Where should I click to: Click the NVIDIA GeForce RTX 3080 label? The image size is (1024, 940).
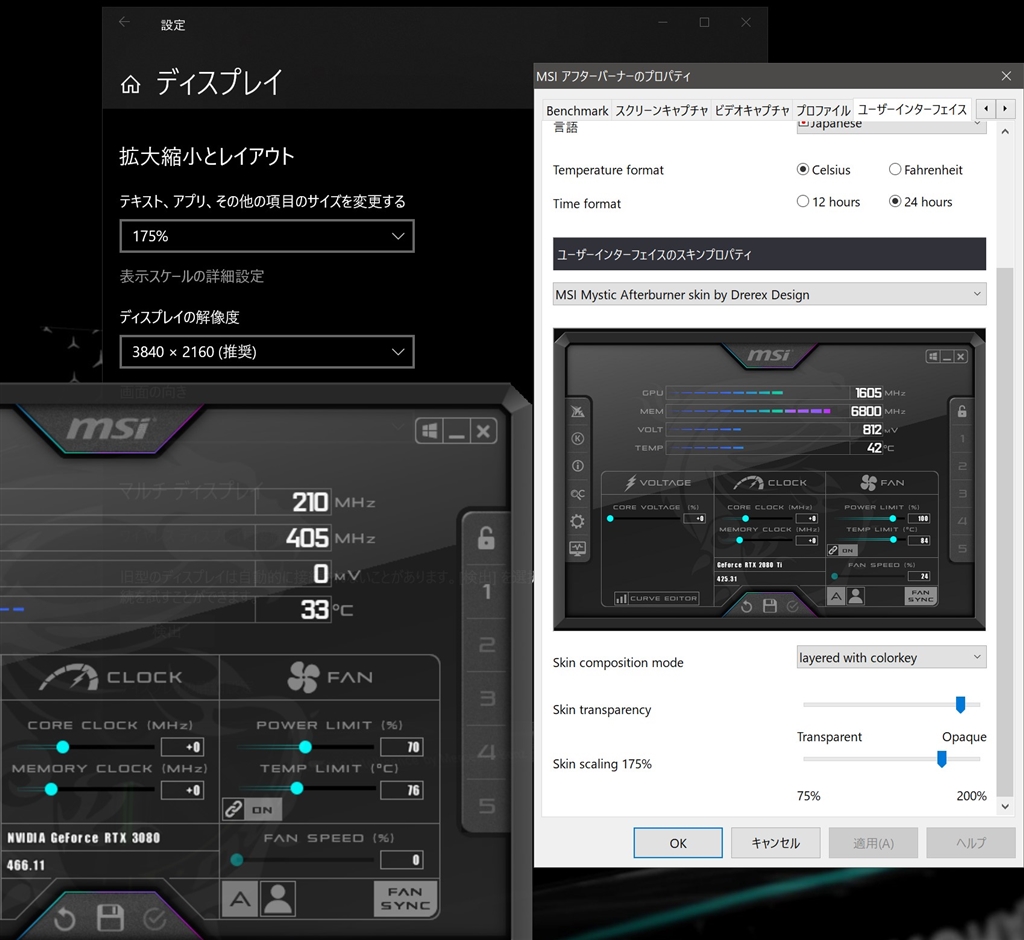(x=84, y=838)
